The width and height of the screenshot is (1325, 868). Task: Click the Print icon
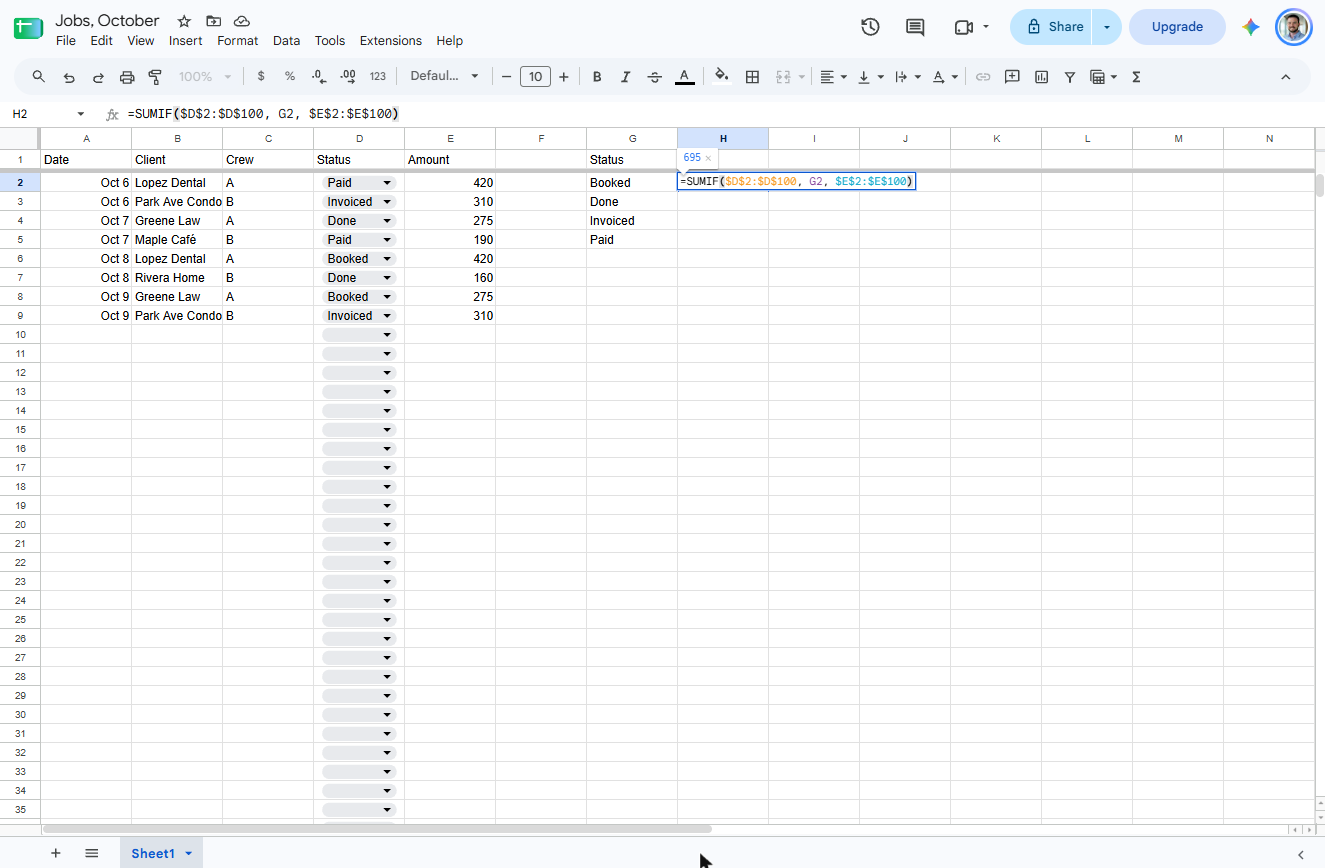[x=127, y=77]
